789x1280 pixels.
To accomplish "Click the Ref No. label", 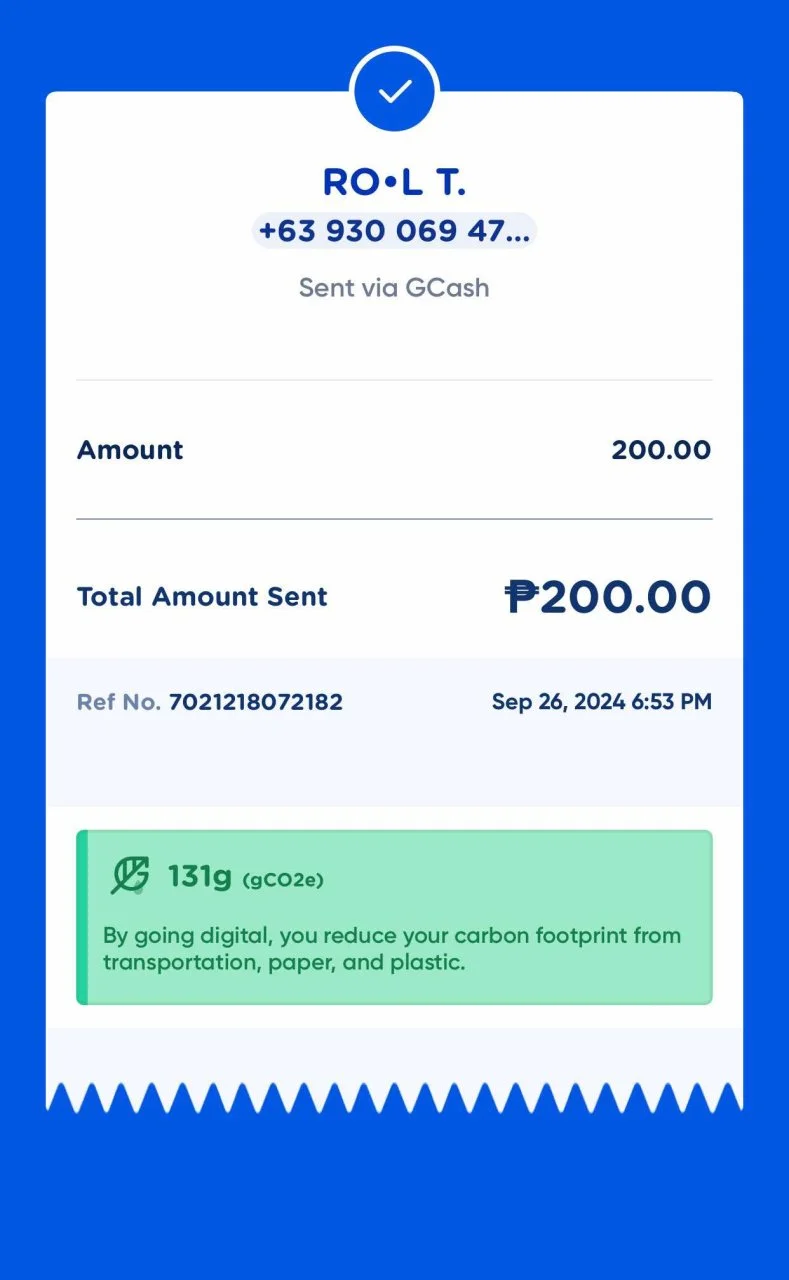I will [118, 702].
